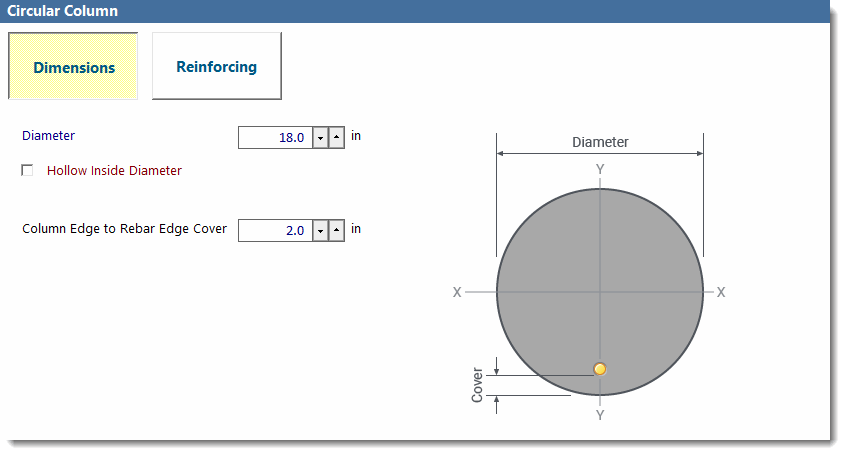Decrease Diameter with the down arrow
The height and width of the screenshot is (455, 845).
321,138
